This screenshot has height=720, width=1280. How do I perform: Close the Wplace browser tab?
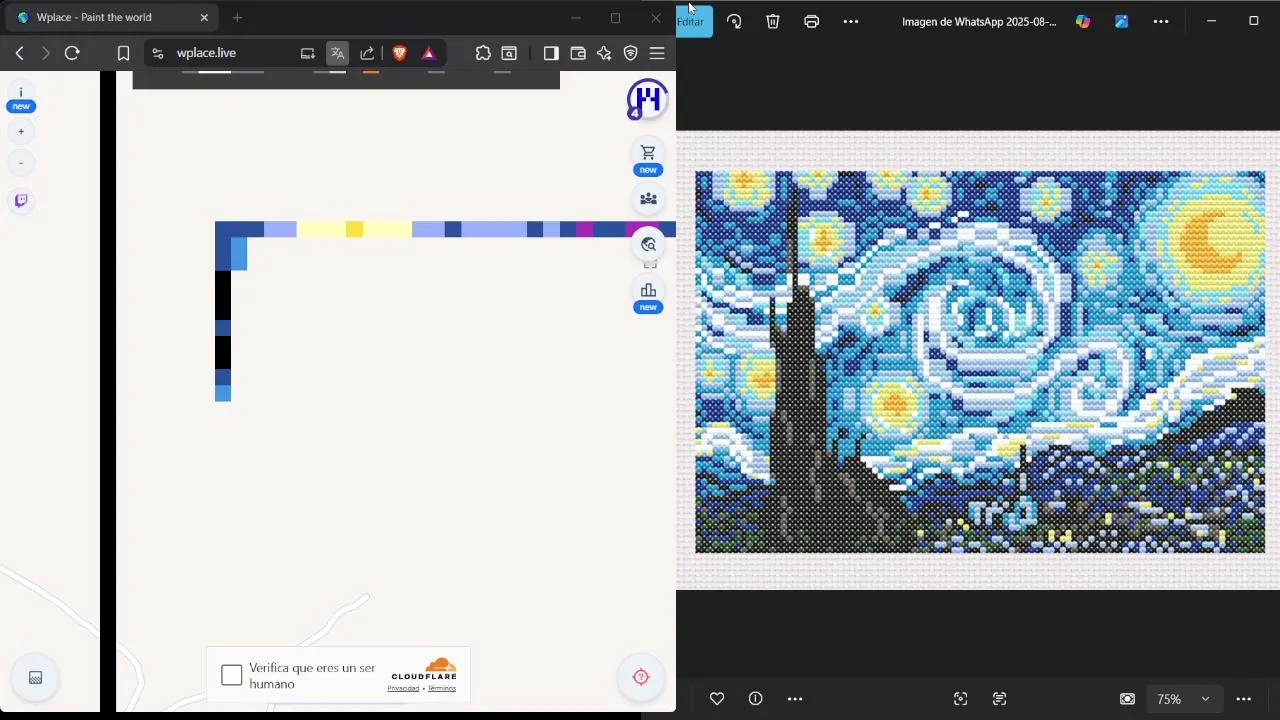click(x=204, y=18)
